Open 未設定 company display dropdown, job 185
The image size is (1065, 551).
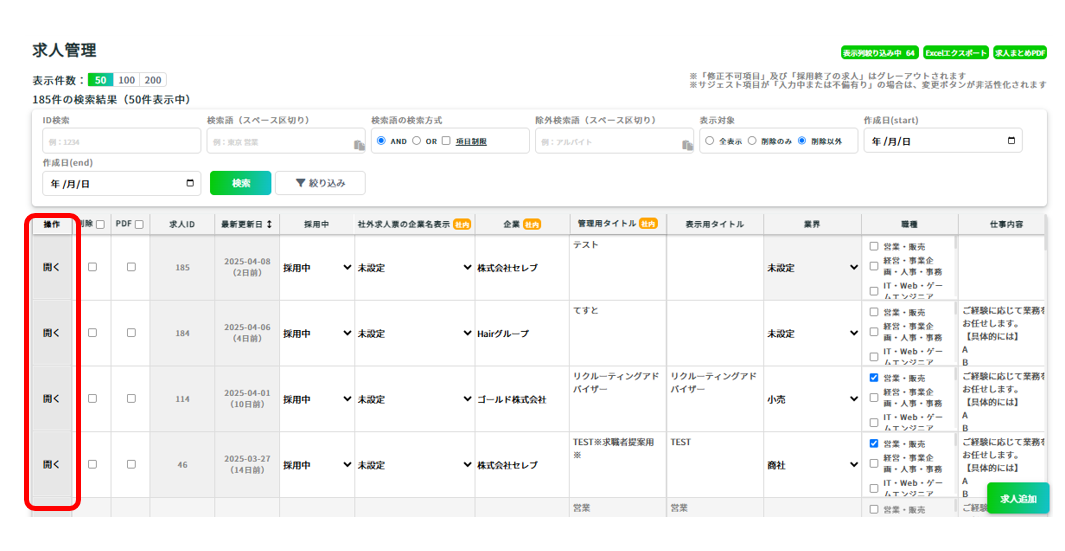coord(414,268)
